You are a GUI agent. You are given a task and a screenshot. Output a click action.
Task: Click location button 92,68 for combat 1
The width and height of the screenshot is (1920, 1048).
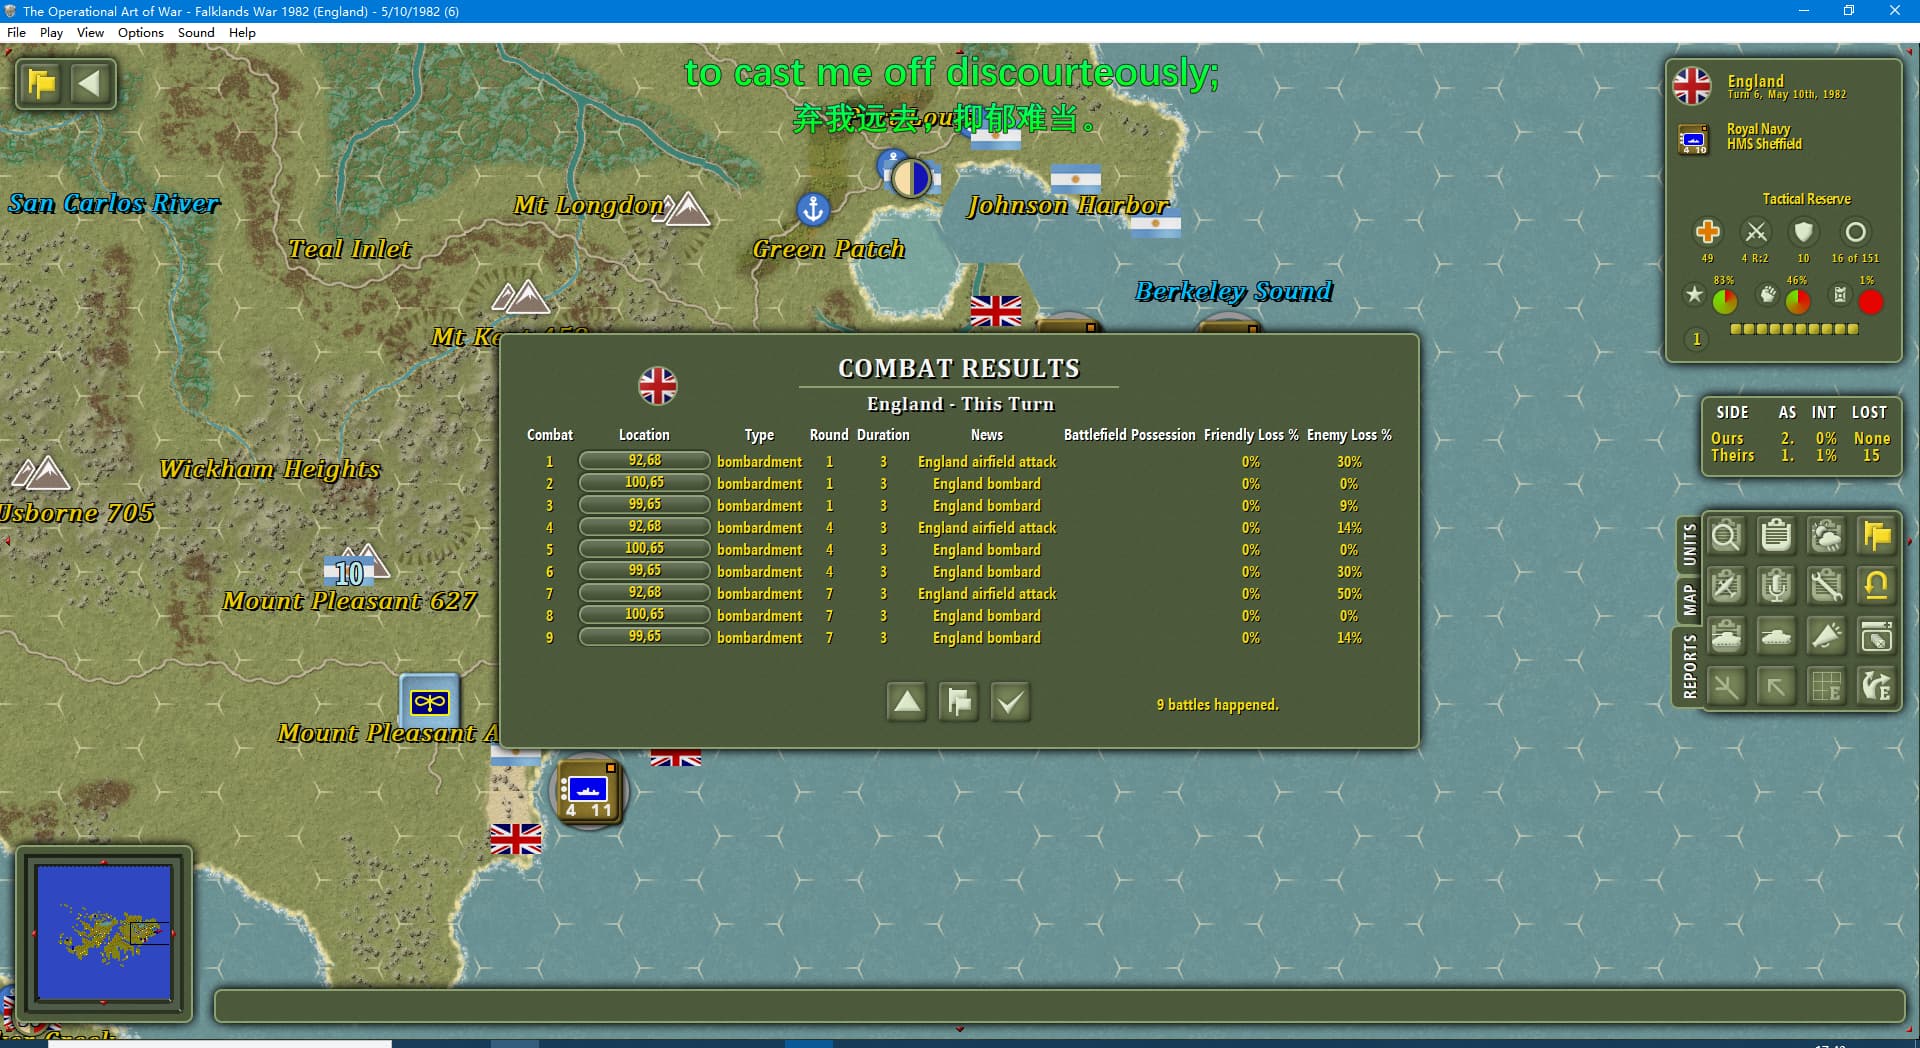pos(645,461)
